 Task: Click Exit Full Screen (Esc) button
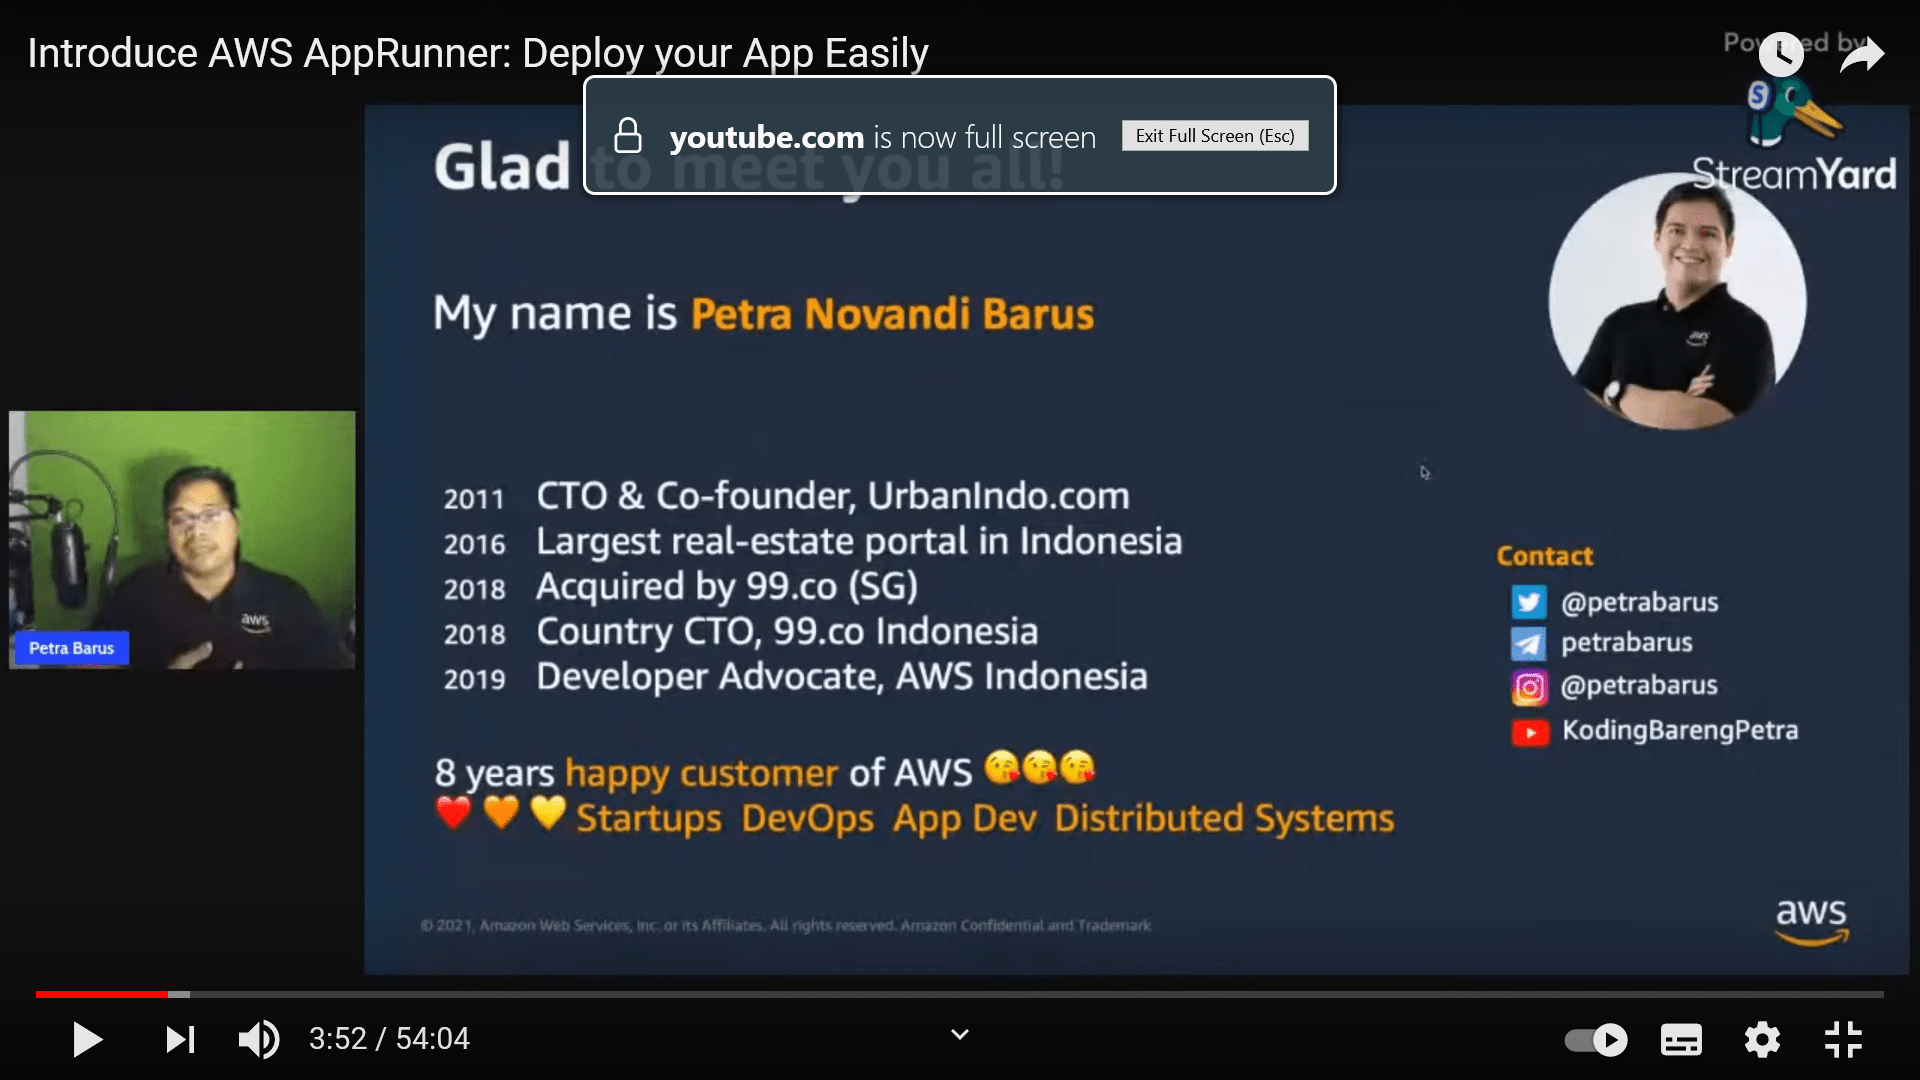pos(1215,136)
